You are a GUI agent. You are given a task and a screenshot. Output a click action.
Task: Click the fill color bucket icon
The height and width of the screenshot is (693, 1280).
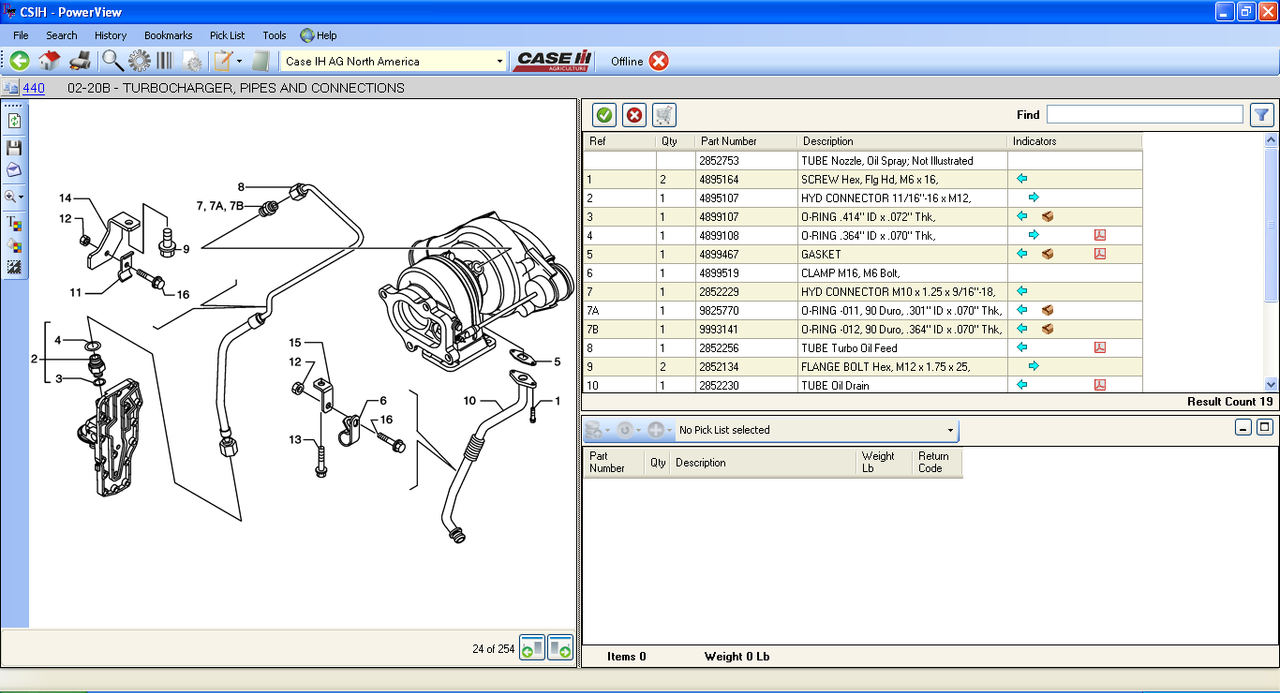[14, 245]
